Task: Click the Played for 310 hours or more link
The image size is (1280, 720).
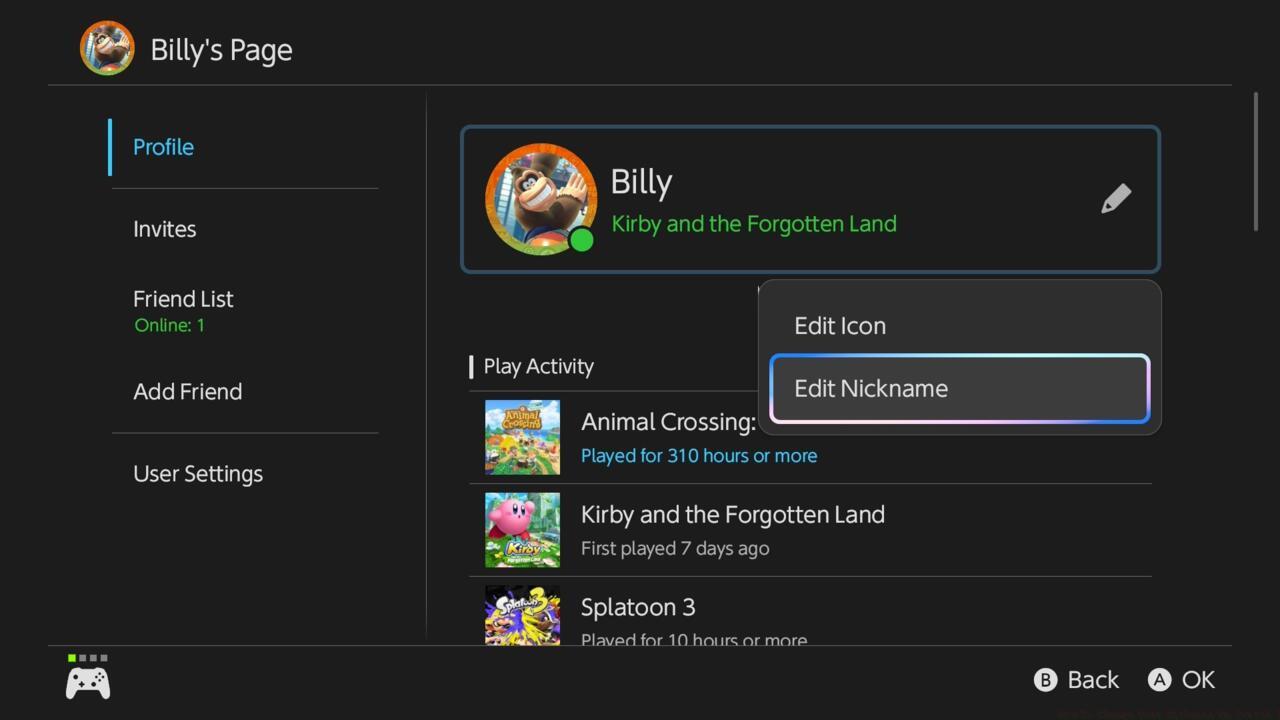Action: tap(698, 455)
